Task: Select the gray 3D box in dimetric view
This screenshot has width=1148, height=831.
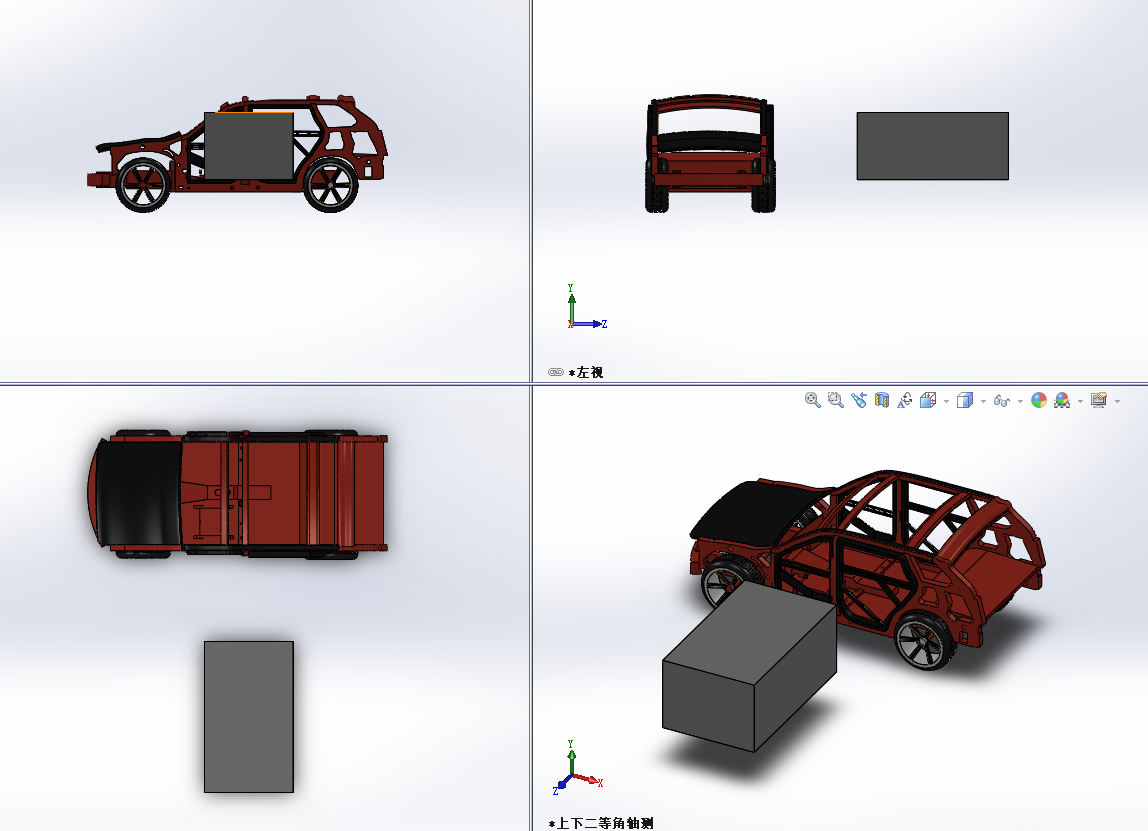Action: tap(749, 666)
